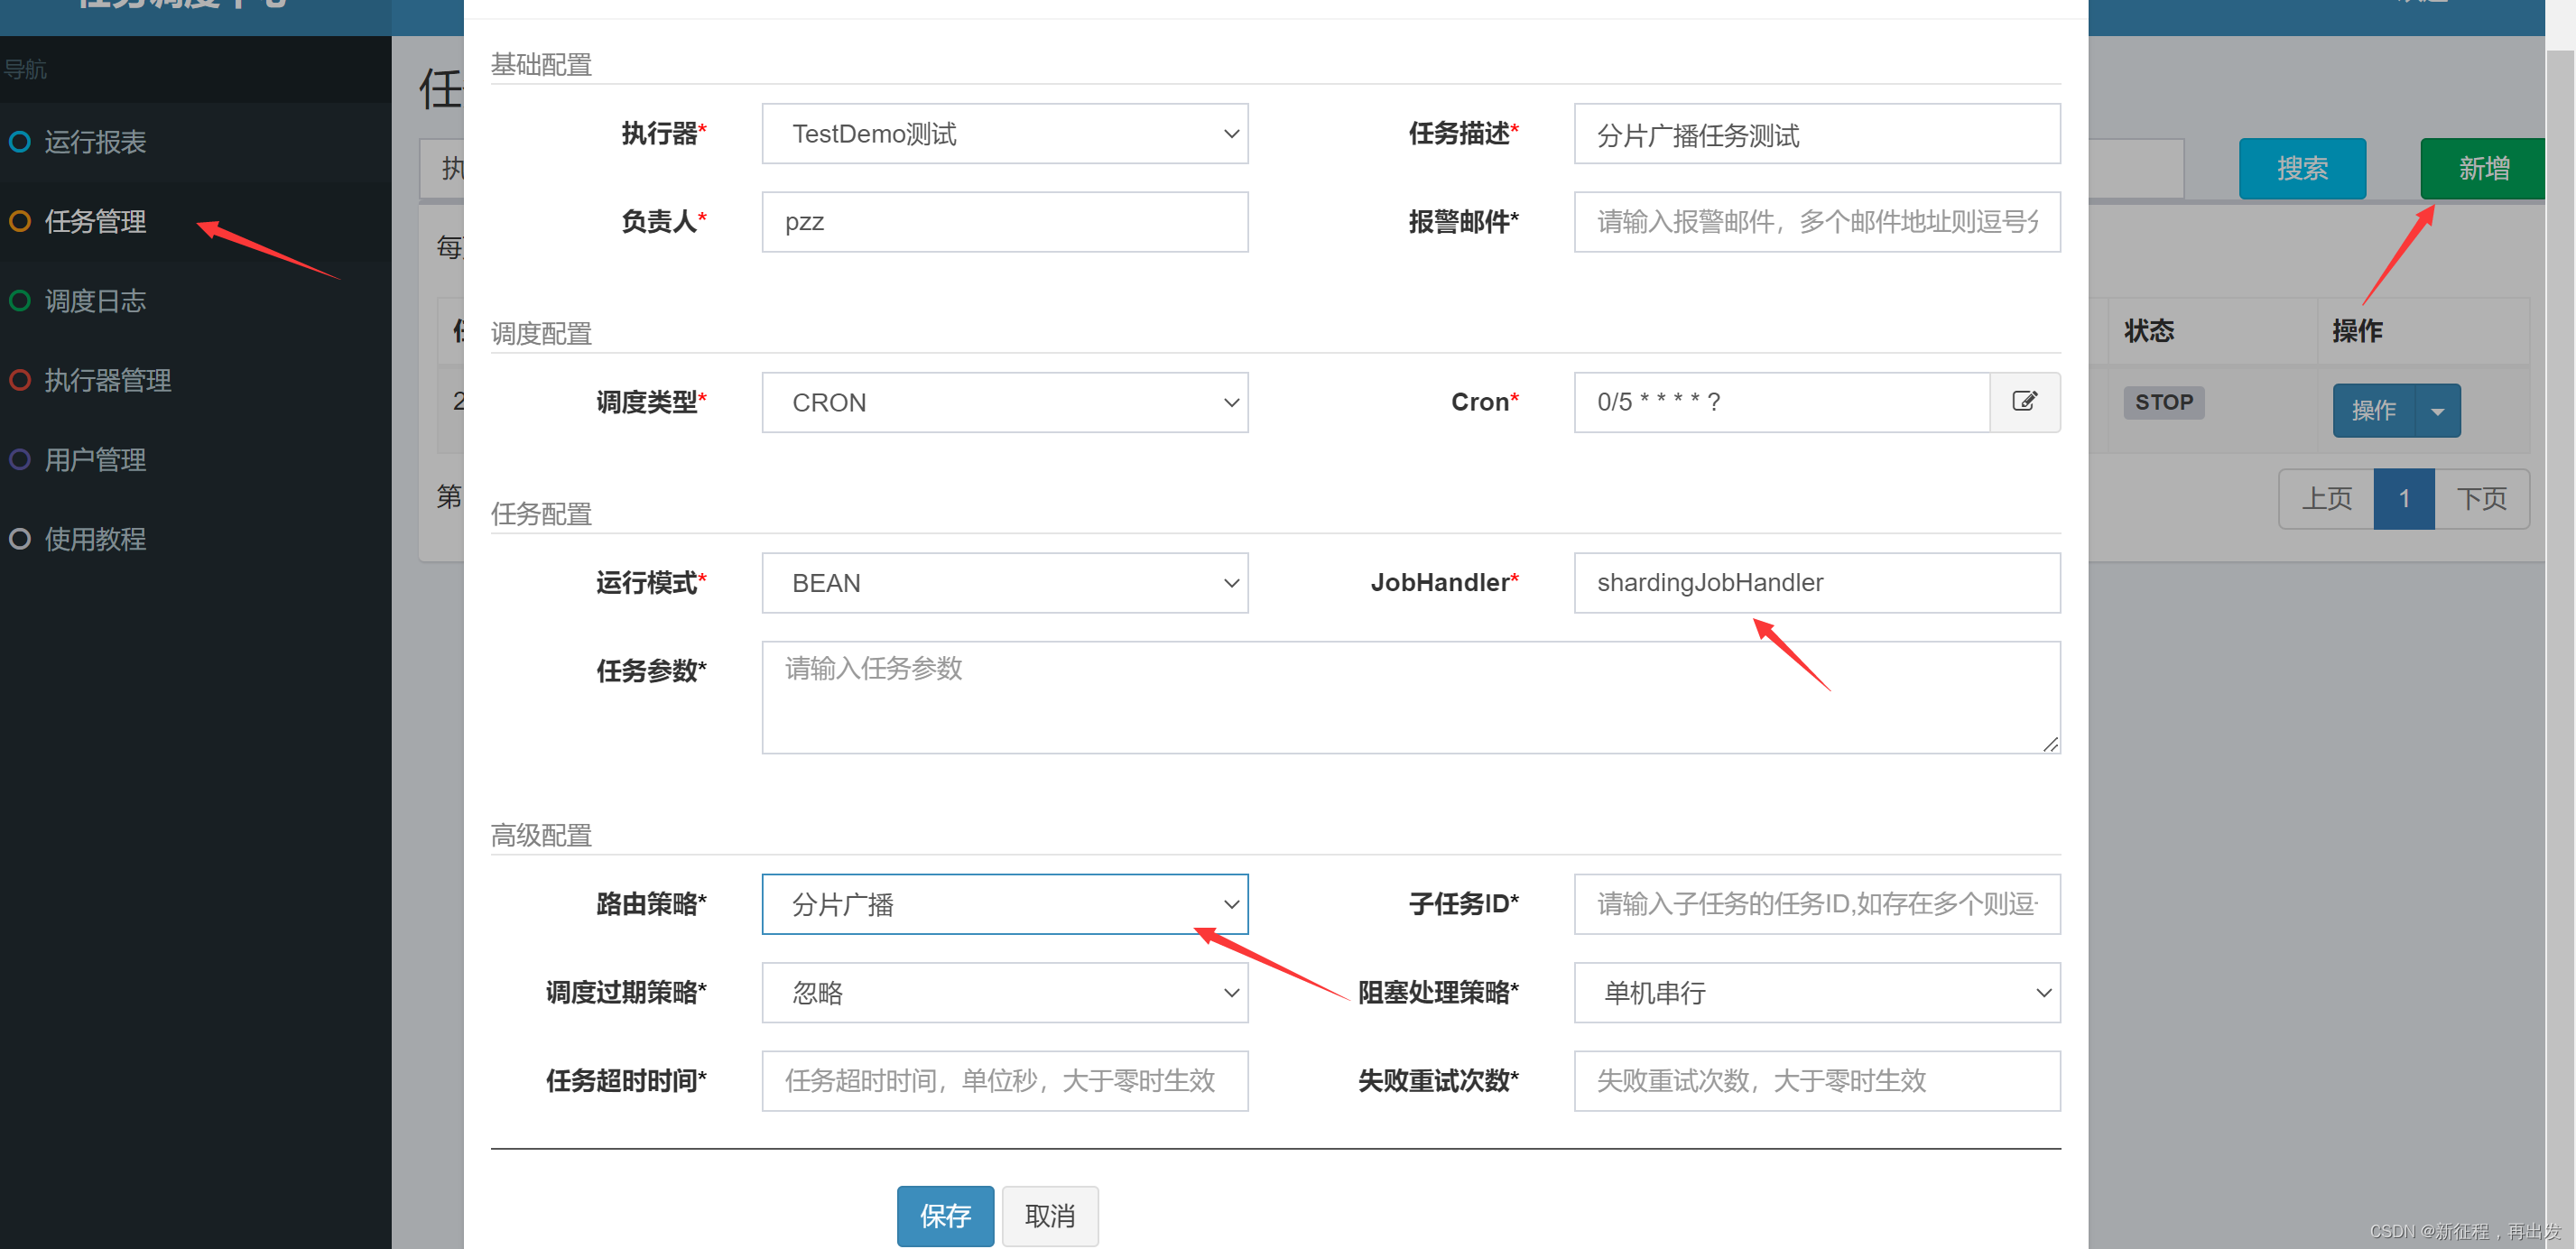The width and height of the screenshot is (2576, 1249).
Task: Click the orange circle icon beside 任务管理
Action: [x=20, y=221]
